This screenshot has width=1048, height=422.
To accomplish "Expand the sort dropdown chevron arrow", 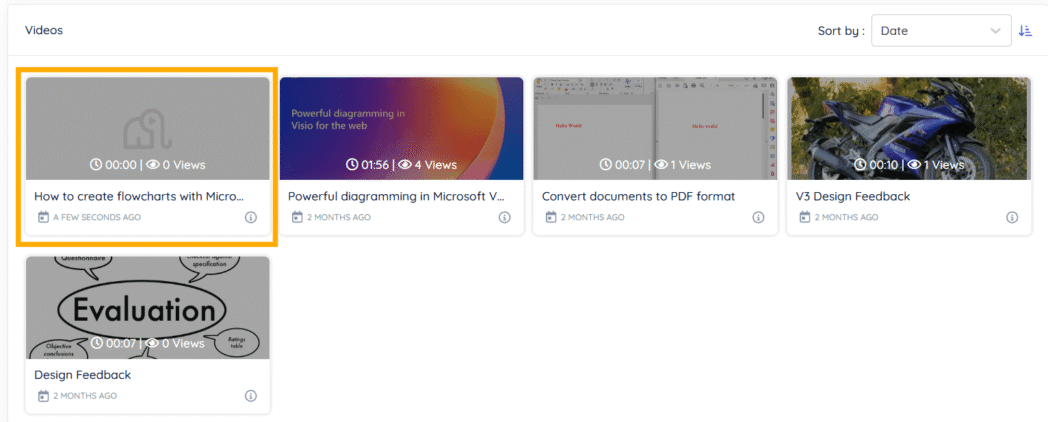I will (x=996, y=31).
